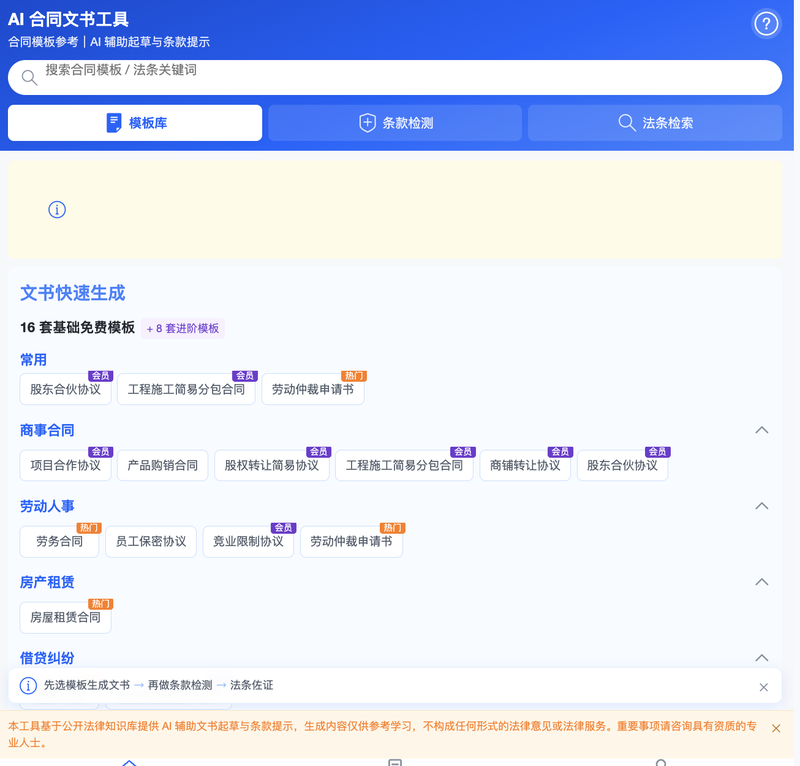Open the help question mark icon

click(x=766, y=24)
